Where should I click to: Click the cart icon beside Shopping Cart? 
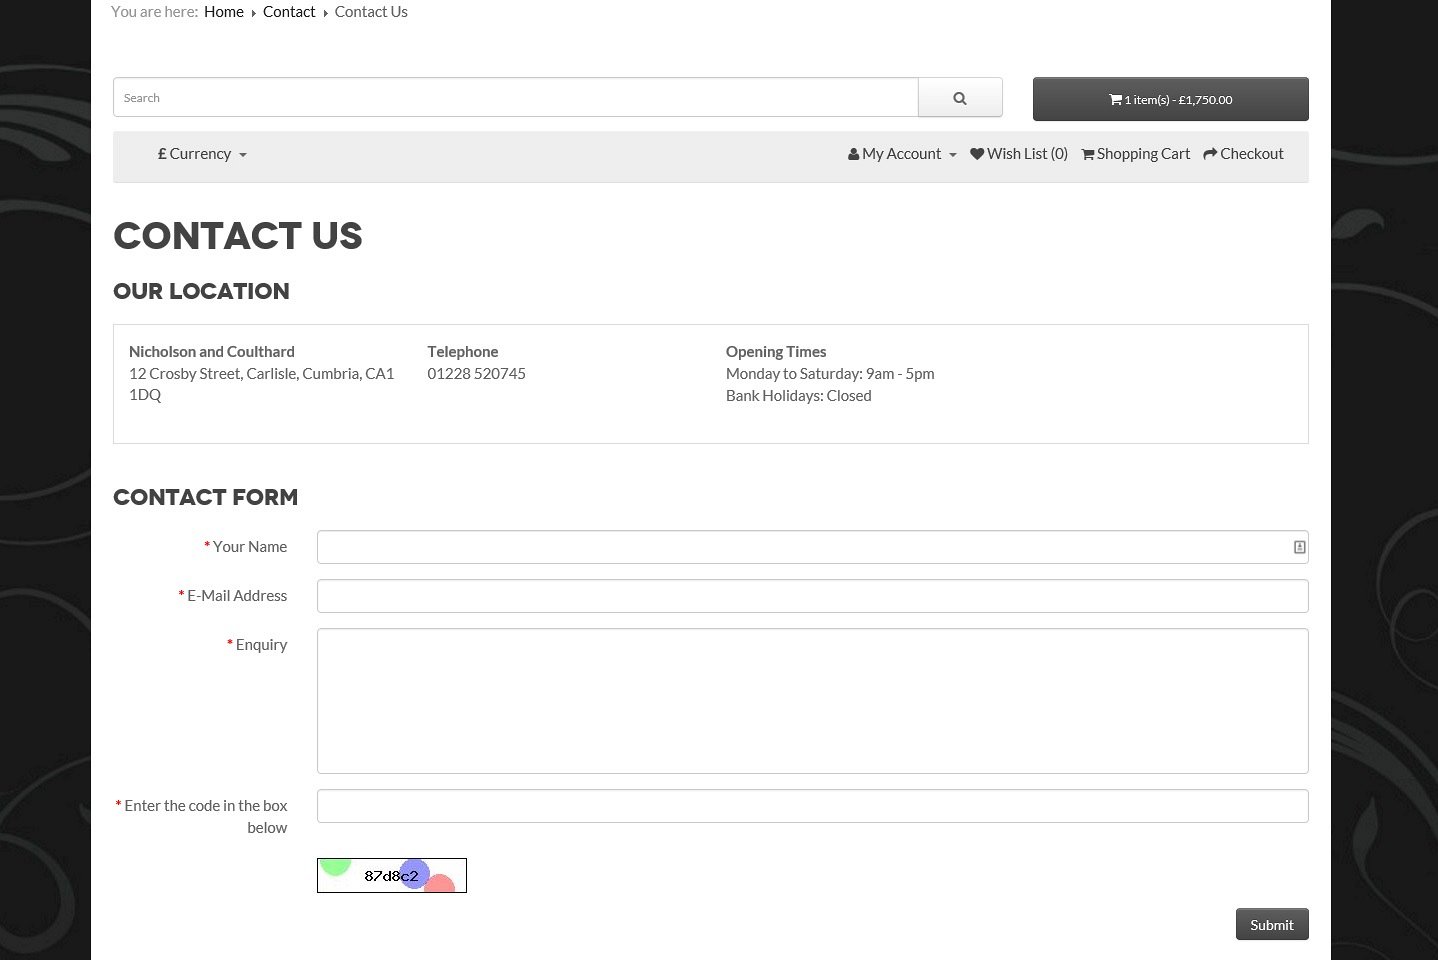tap(1088, 154)
